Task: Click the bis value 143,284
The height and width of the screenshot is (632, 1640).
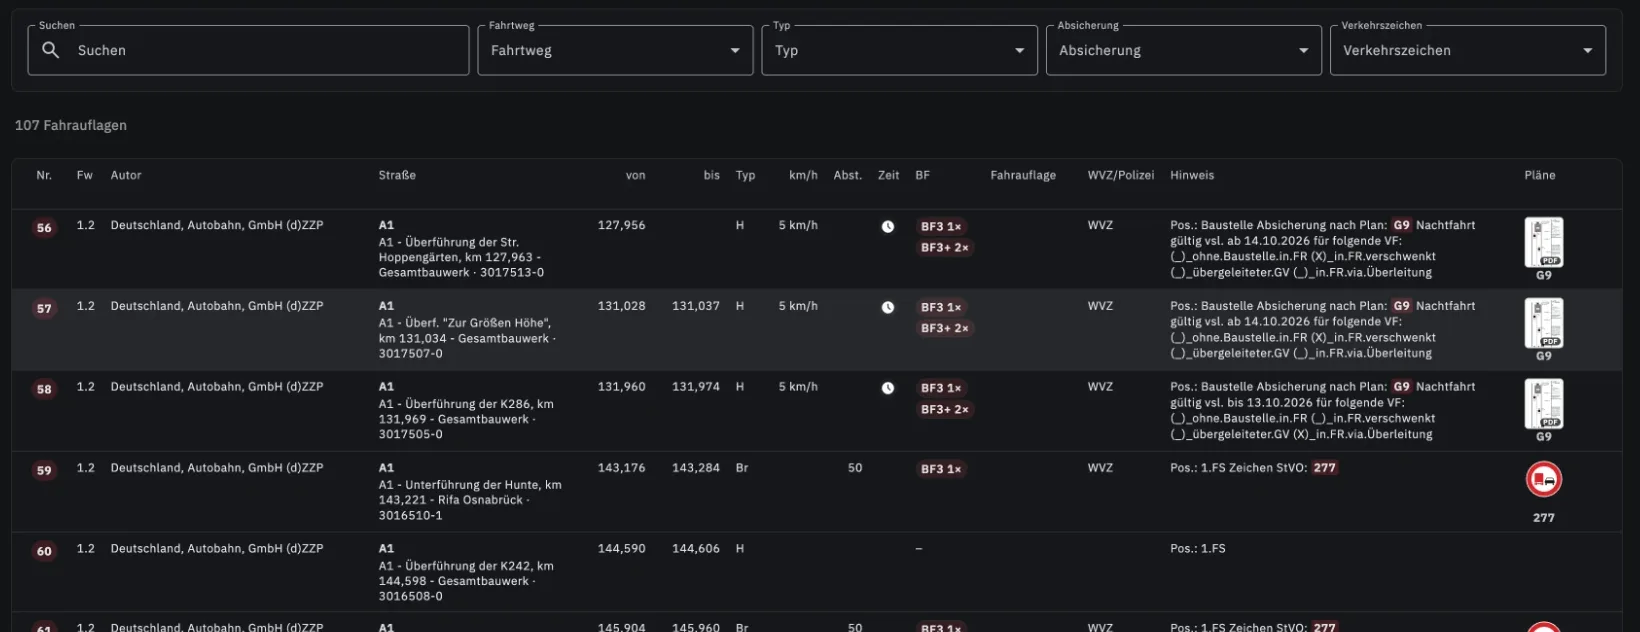Action: coord(696,468)
